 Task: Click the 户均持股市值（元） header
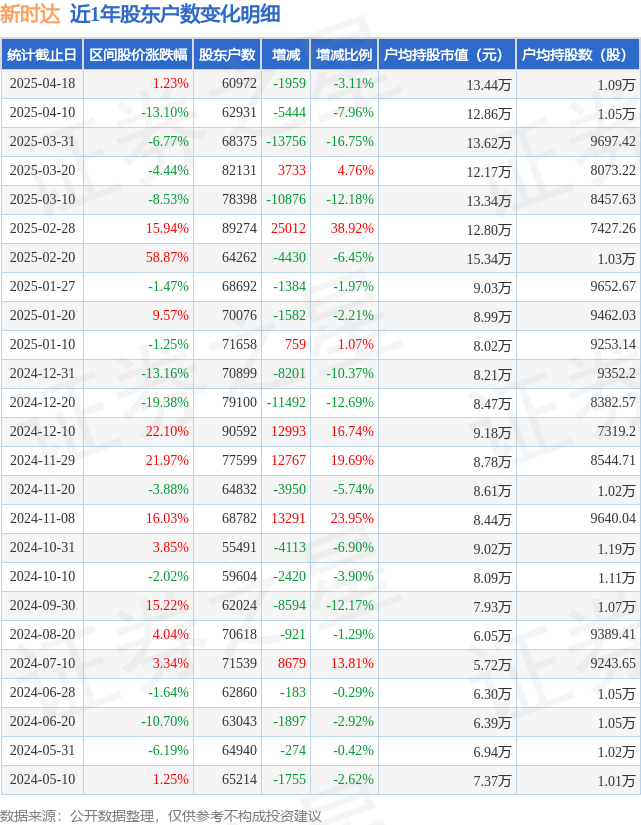click(447, 54)
